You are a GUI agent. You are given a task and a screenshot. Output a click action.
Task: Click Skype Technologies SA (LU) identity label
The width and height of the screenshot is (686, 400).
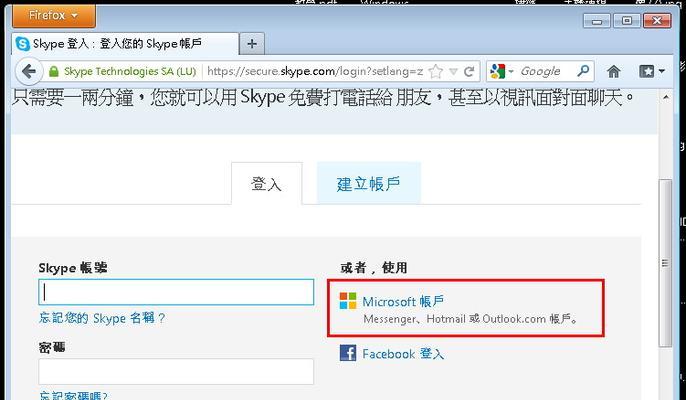click(130, 71)
